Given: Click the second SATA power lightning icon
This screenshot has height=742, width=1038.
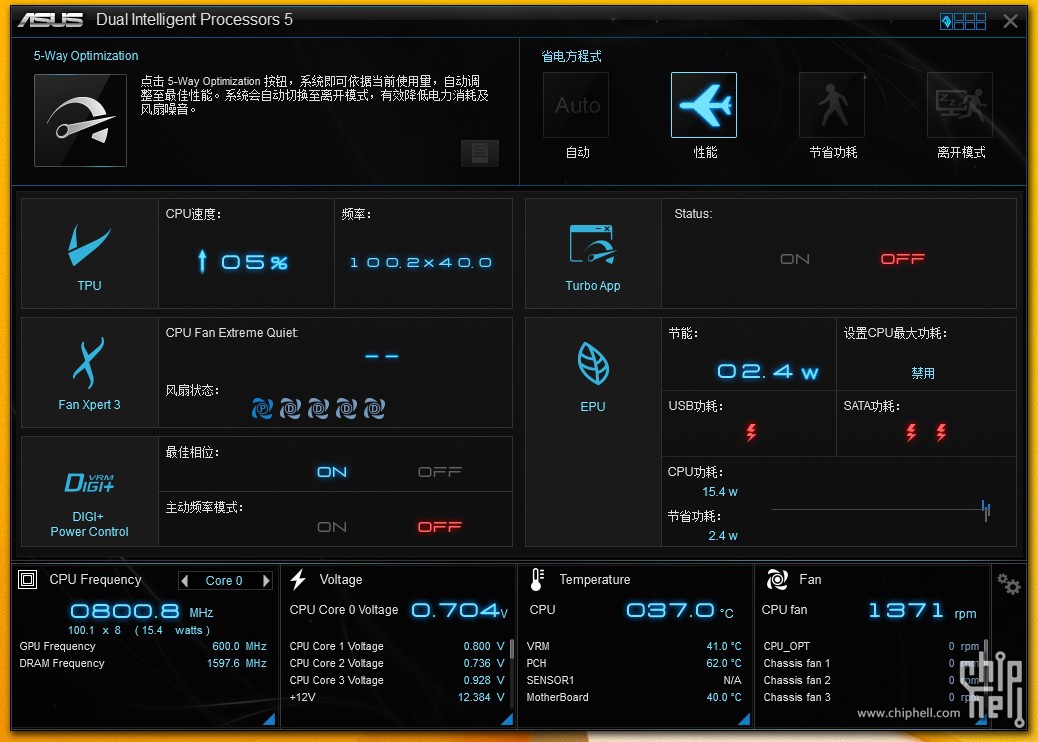Looking at the screenshot, I should (941, 433).
